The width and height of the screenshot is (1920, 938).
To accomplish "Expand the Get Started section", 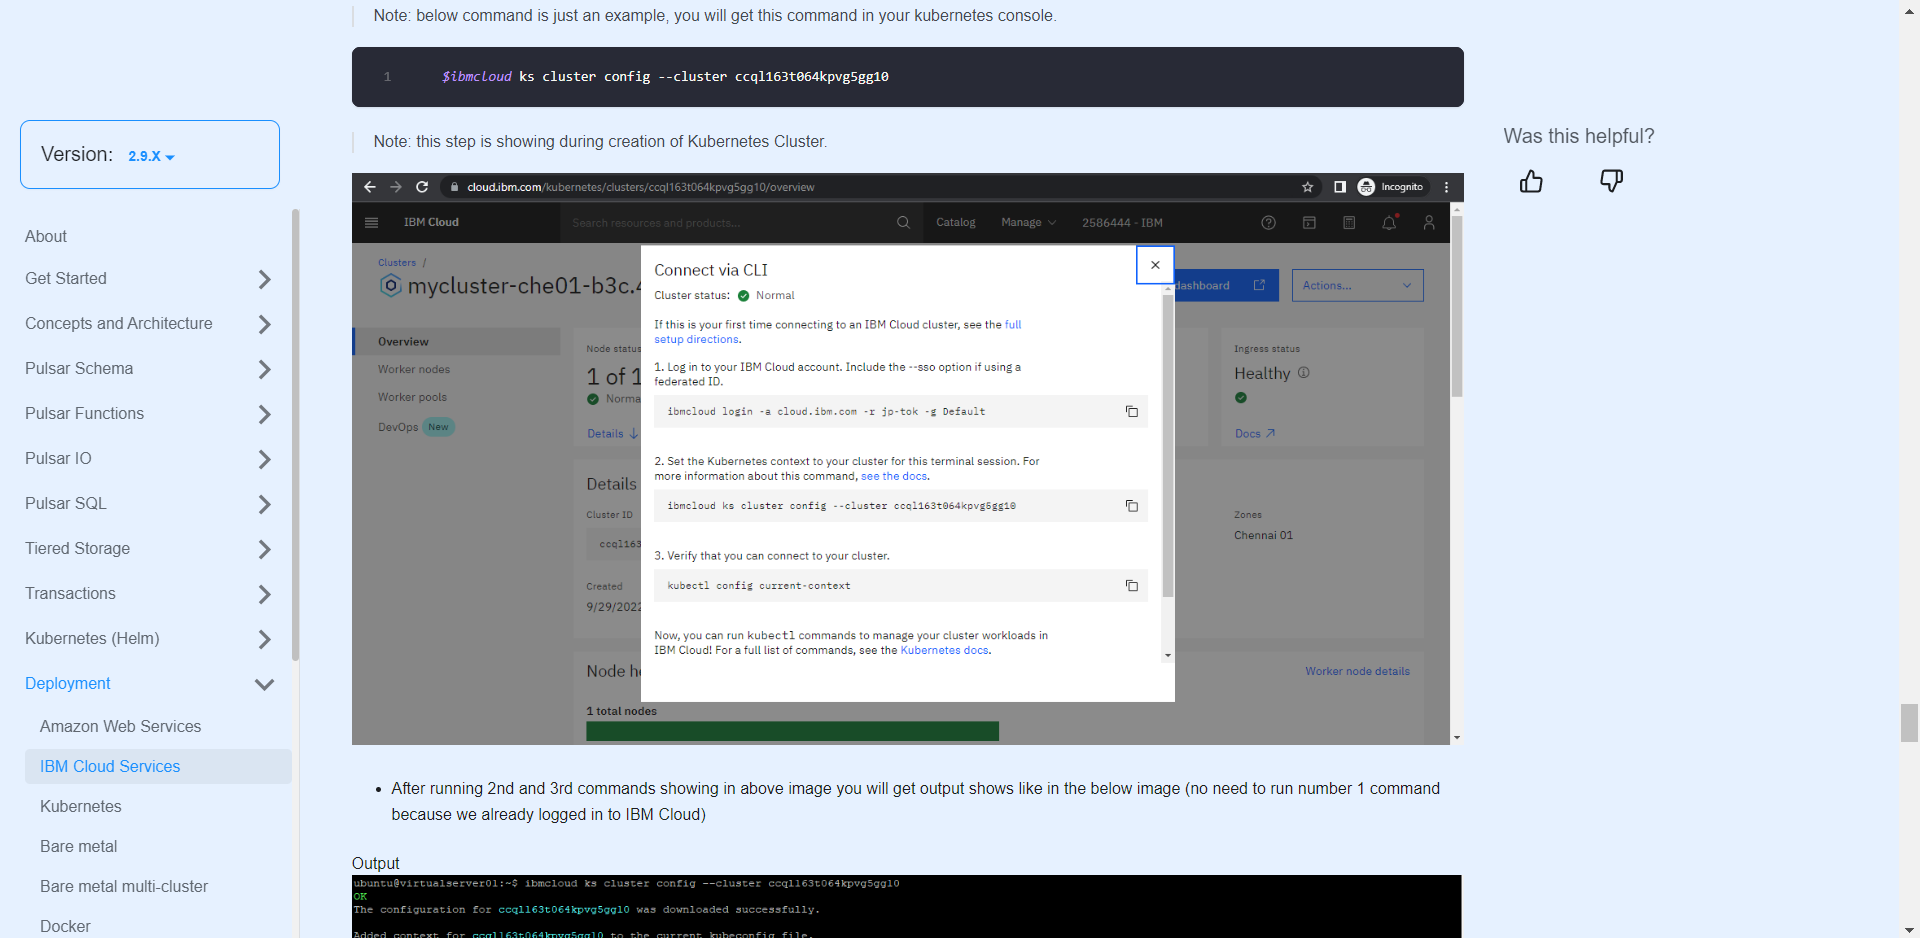I will point(264,279).
